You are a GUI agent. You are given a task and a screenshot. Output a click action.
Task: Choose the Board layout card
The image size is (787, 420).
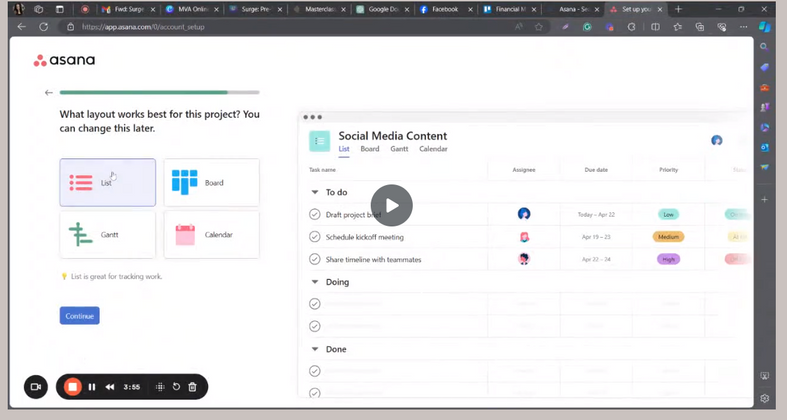click(211, 183)
